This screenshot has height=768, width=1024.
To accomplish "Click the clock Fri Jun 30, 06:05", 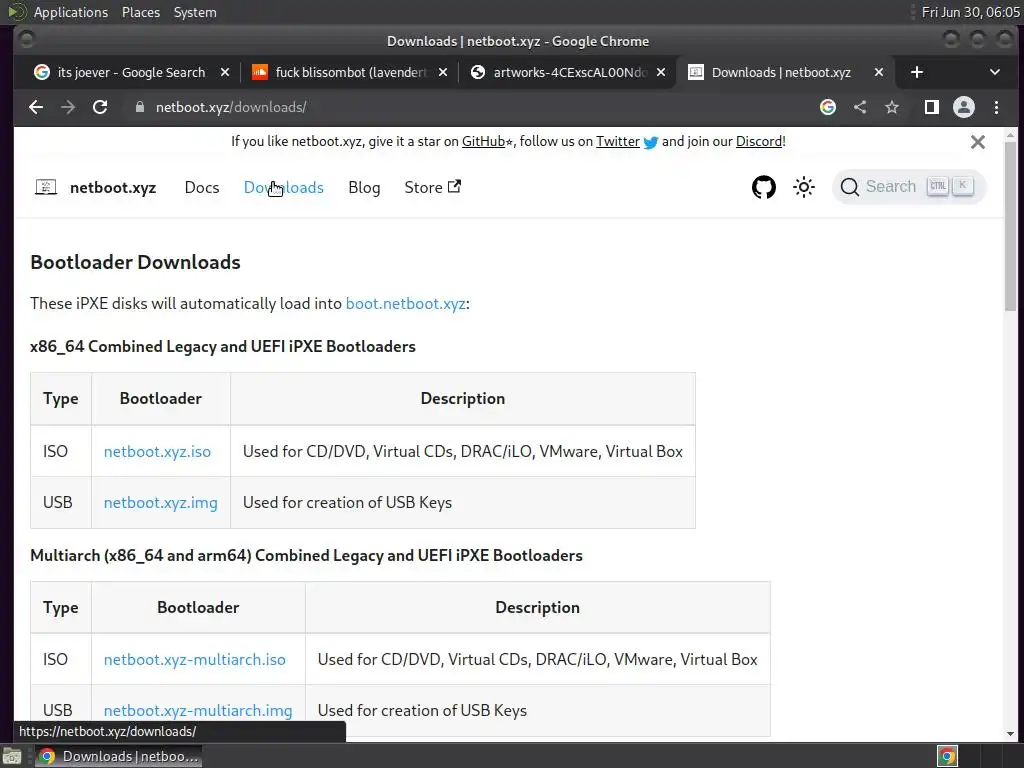I will [970, 12].
